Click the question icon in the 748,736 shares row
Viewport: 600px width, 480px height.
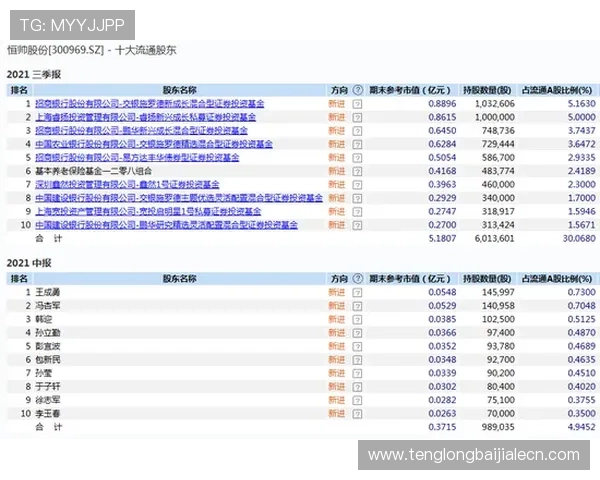pyautogui.click(x=357, y=131)
